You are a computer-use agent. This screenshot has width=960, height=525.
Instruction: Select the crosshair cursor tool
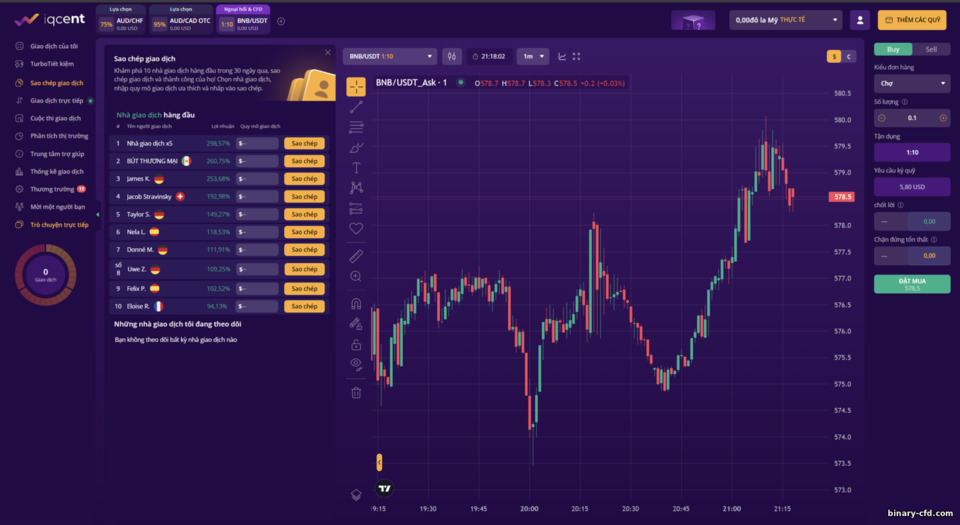[356, 87]
